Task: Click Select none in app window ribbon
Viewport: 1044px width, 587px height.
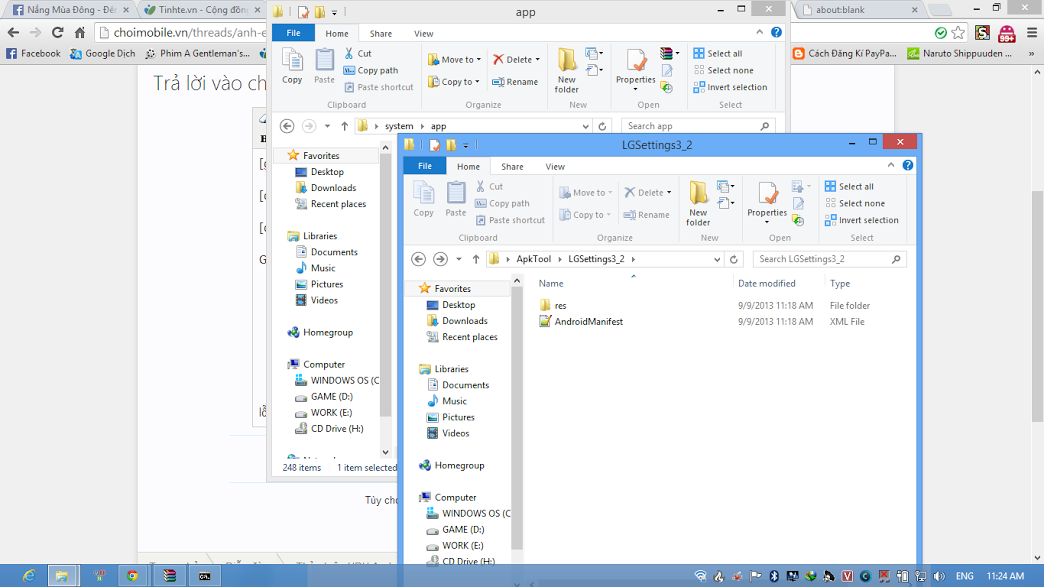Action: (x=723, y=70)
